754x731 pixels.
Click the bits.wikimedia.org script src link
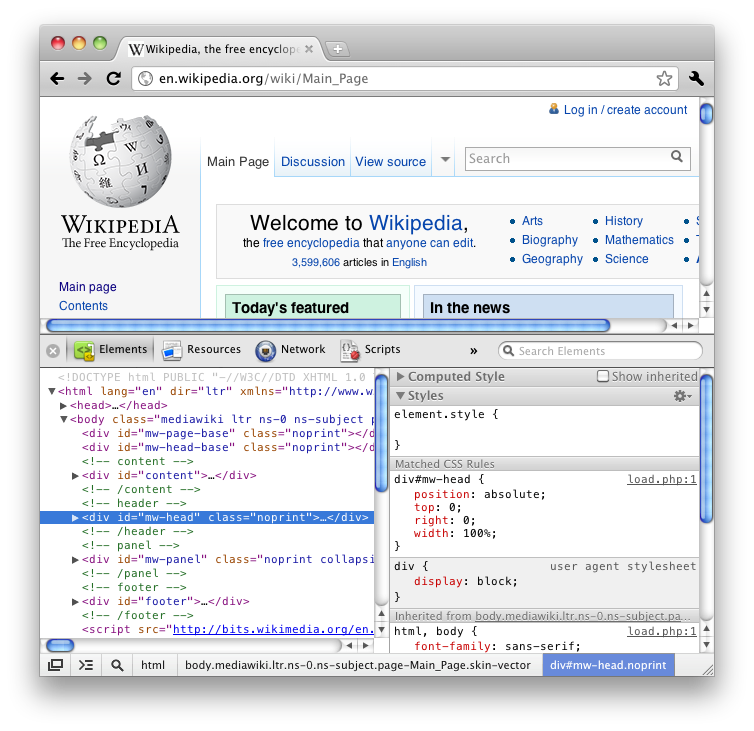click(x=273, y=630)
